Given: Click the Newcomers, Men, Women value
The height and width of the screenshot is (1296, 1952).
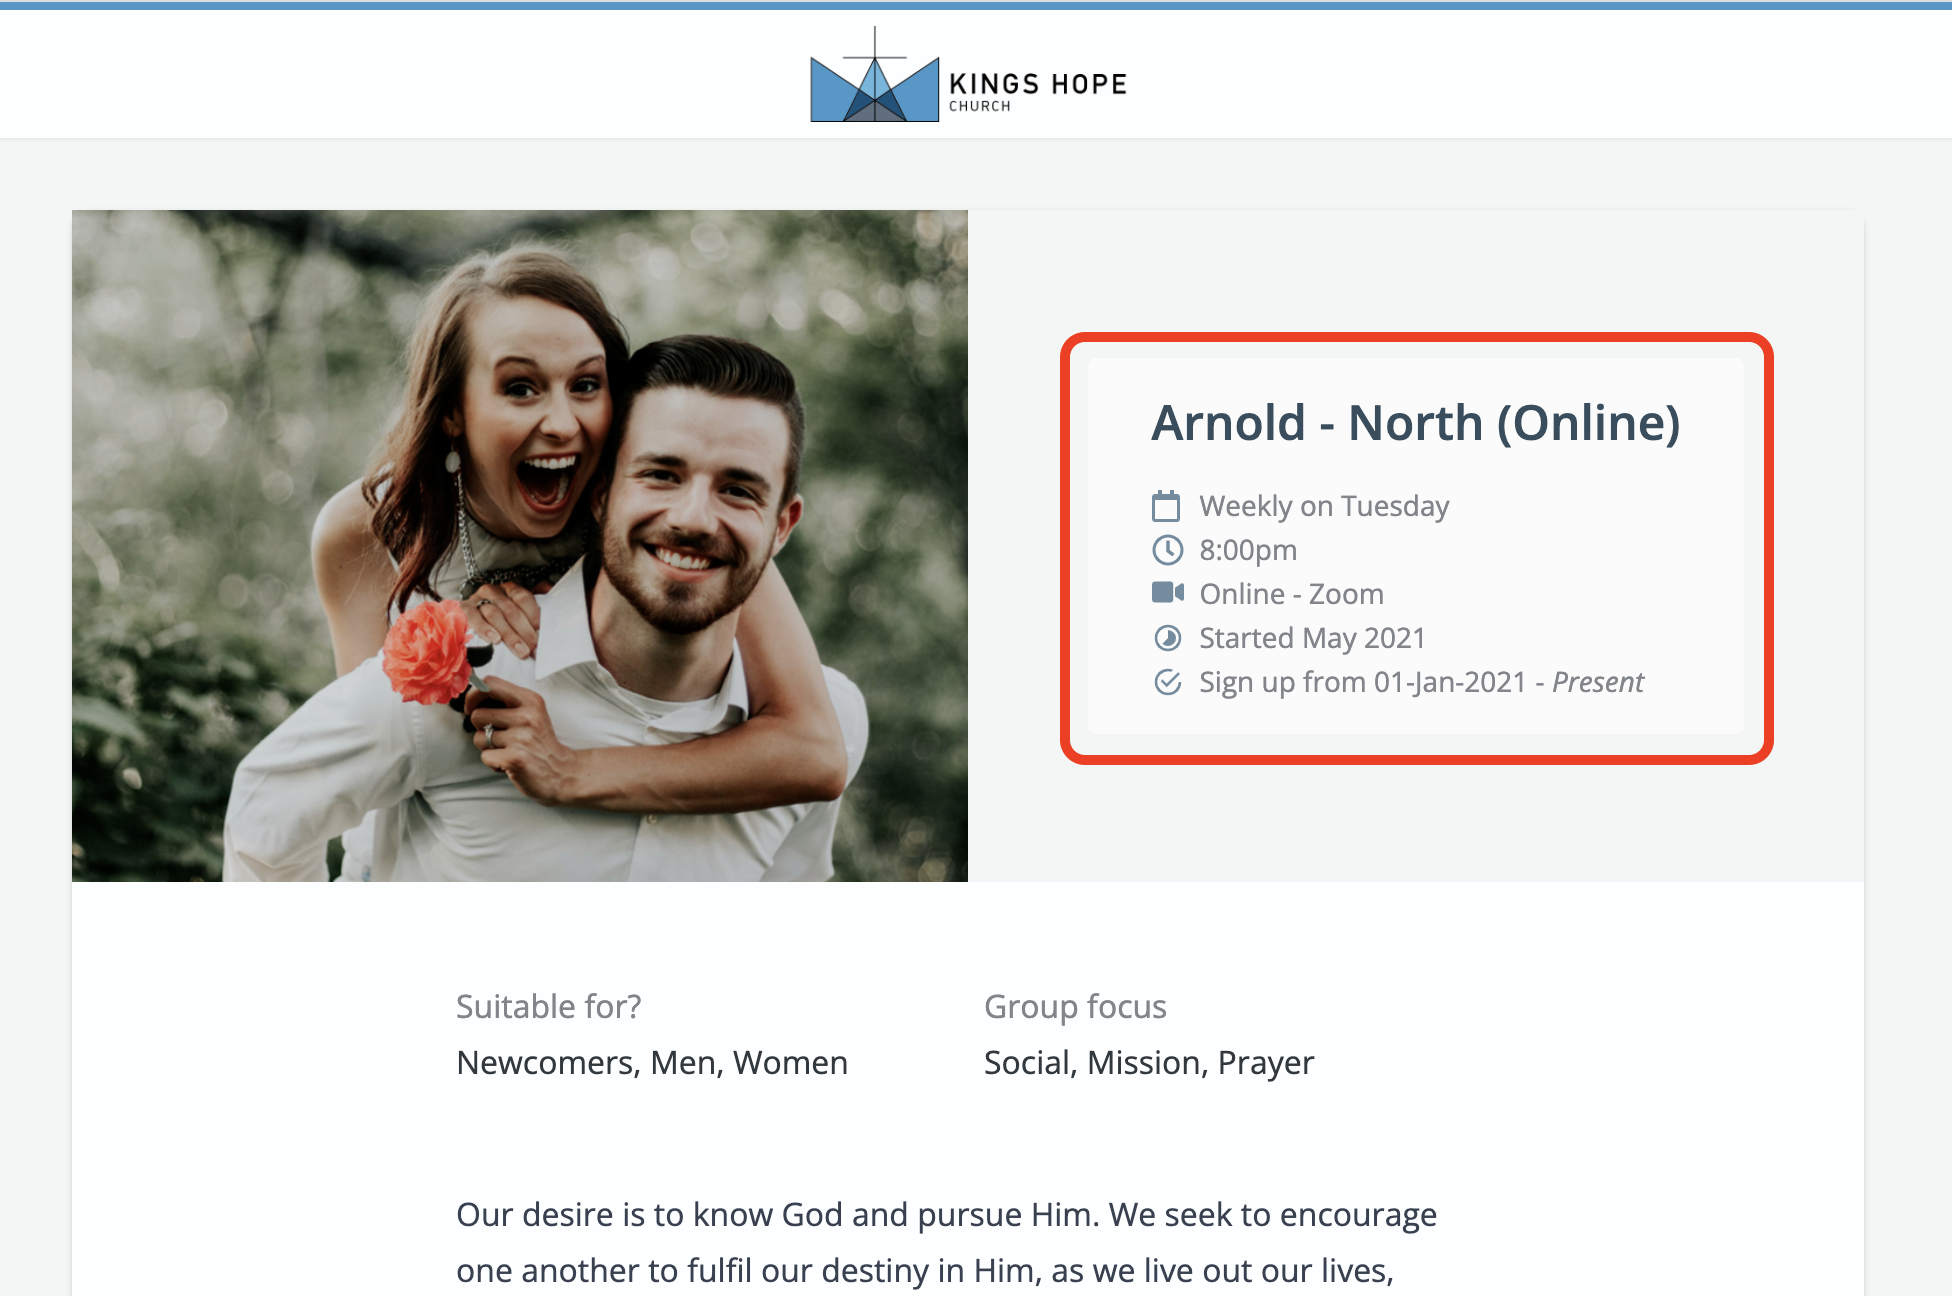Looking at the screenshot, I should pos(651,1062).
